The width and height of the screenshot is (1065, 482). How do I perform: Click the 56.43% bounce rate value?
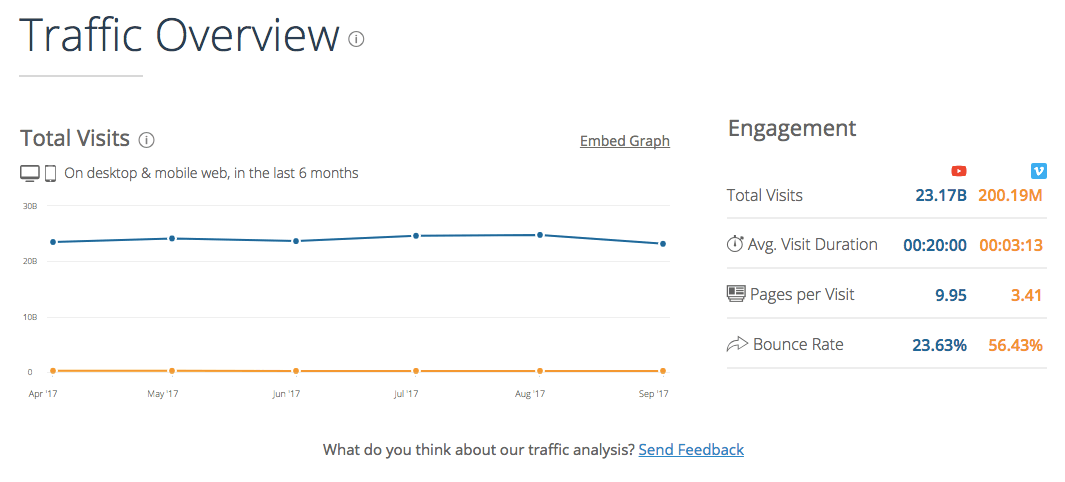[x=1015, y=345]
